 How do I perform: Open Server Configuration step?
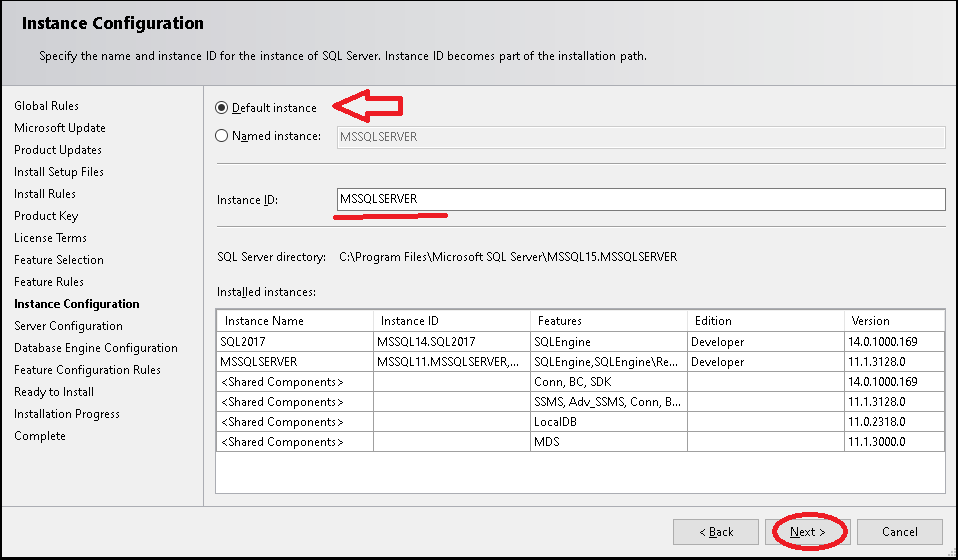68,325
